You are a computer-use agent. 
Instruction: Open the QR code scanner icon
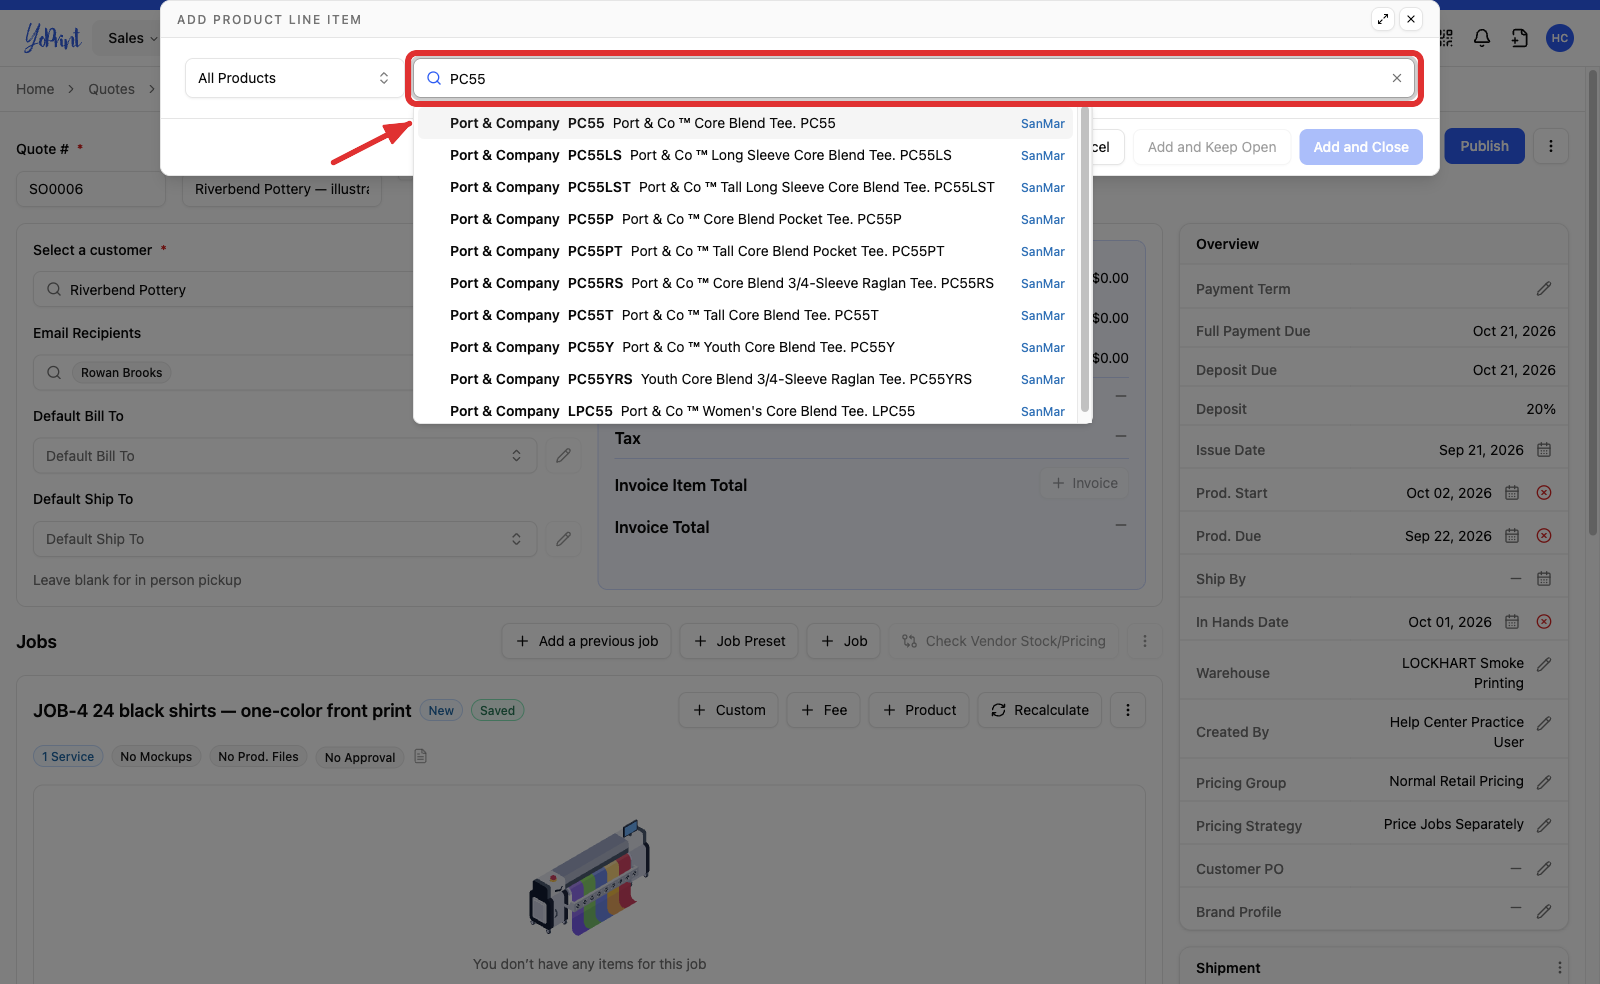coord(1446,38)
